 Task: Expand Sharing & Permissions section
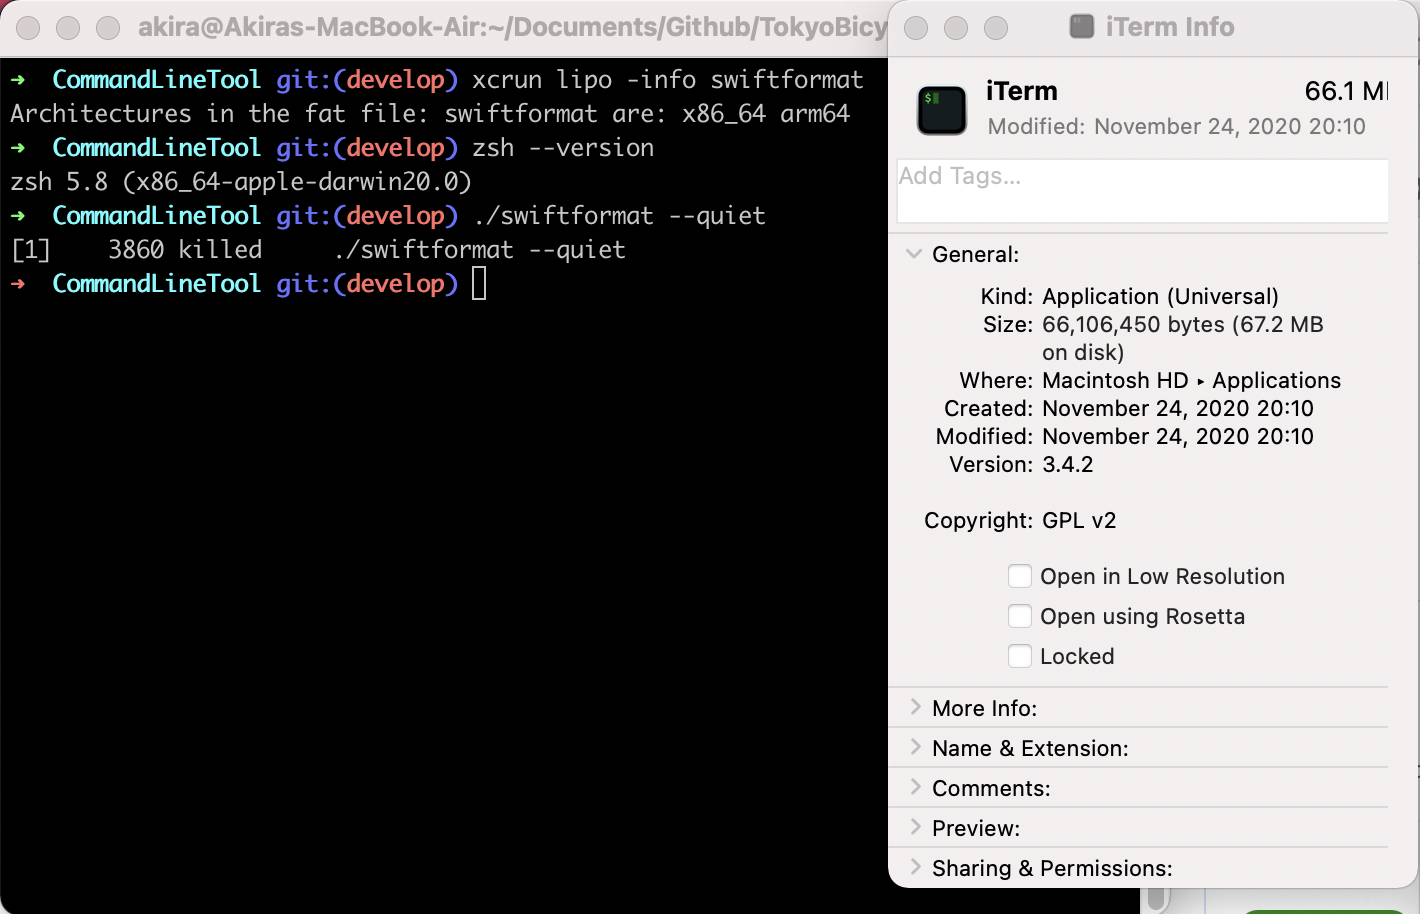click(x=915, y=867)
